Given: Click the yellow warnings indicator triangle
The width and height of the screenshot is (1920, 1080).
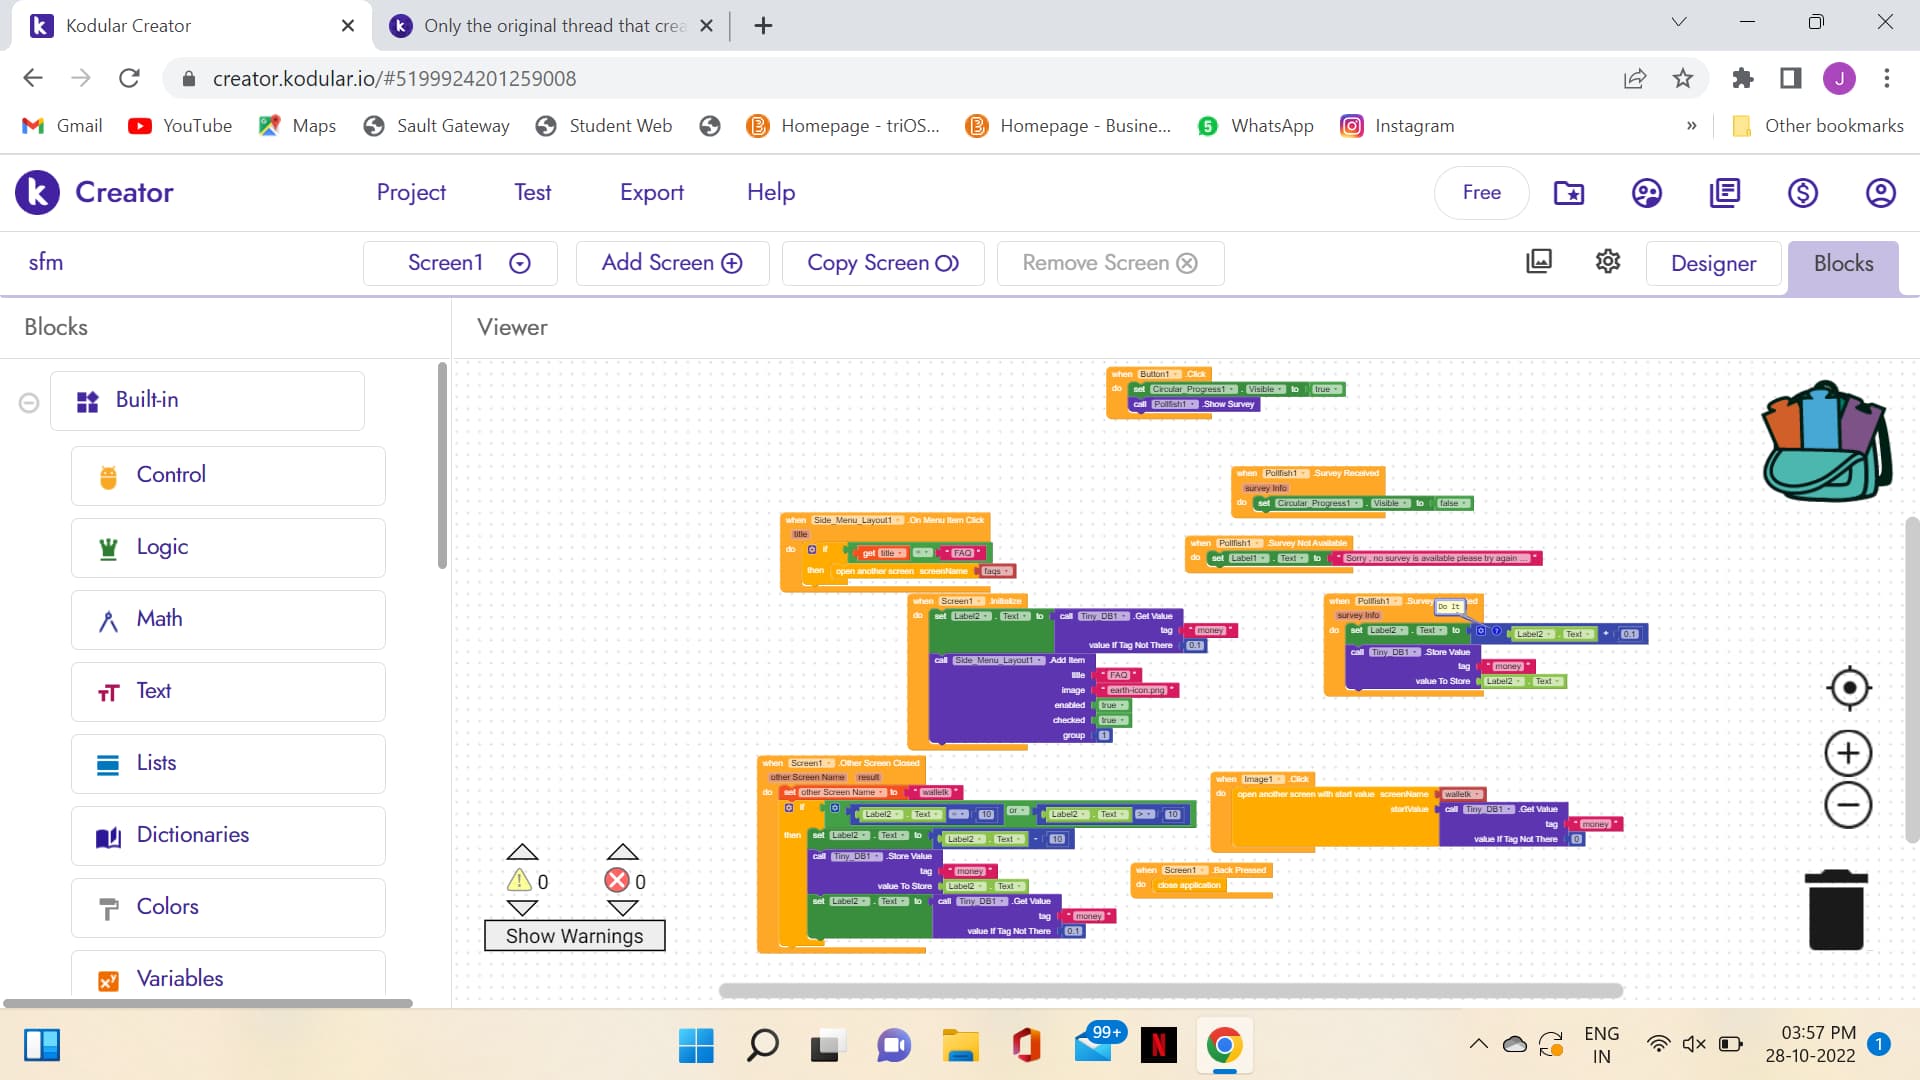Looking at the screenshot, I should point(521,880).
